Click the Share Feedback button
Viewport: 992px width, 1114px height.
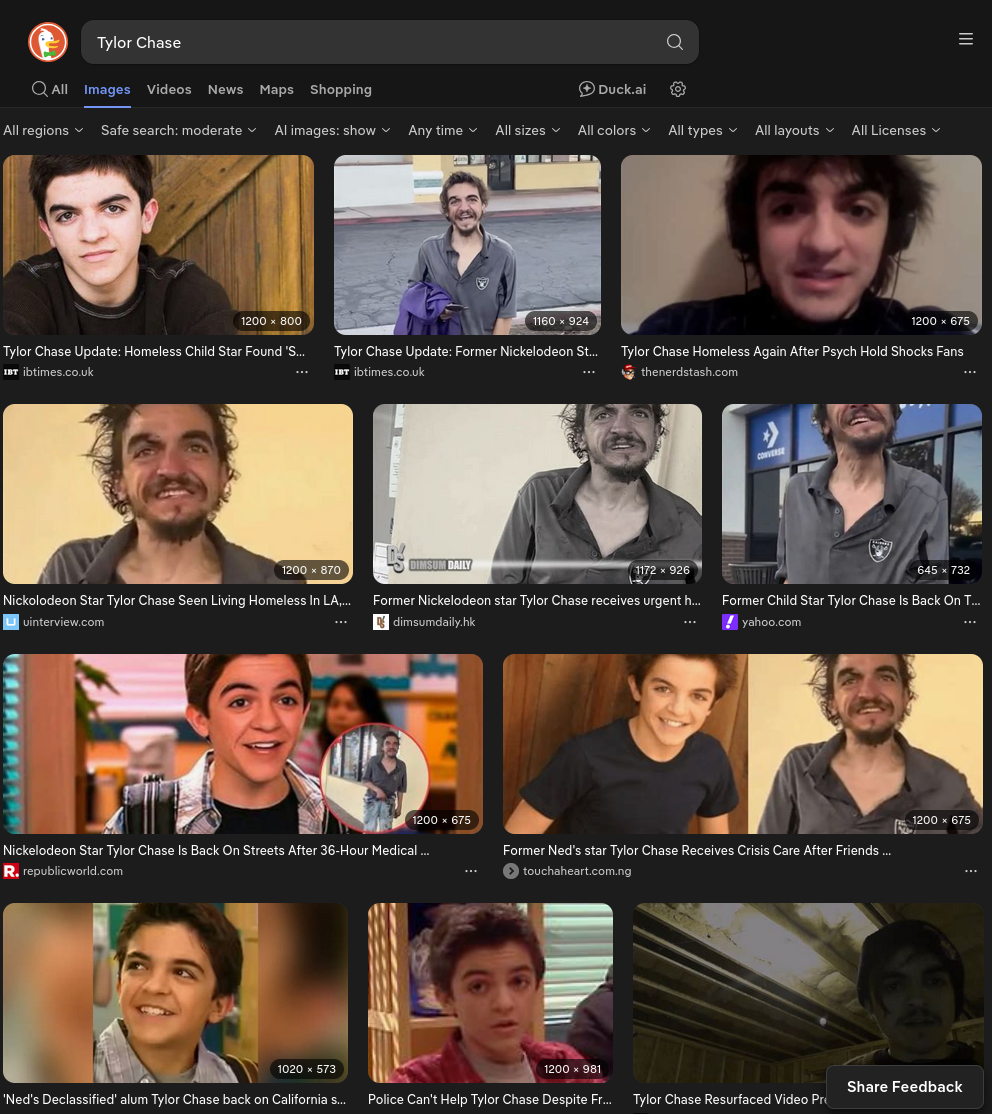pos(904,1086)
